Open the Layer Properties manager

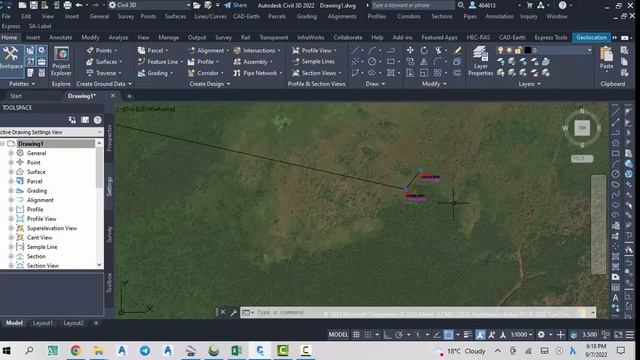coord(480,61)
